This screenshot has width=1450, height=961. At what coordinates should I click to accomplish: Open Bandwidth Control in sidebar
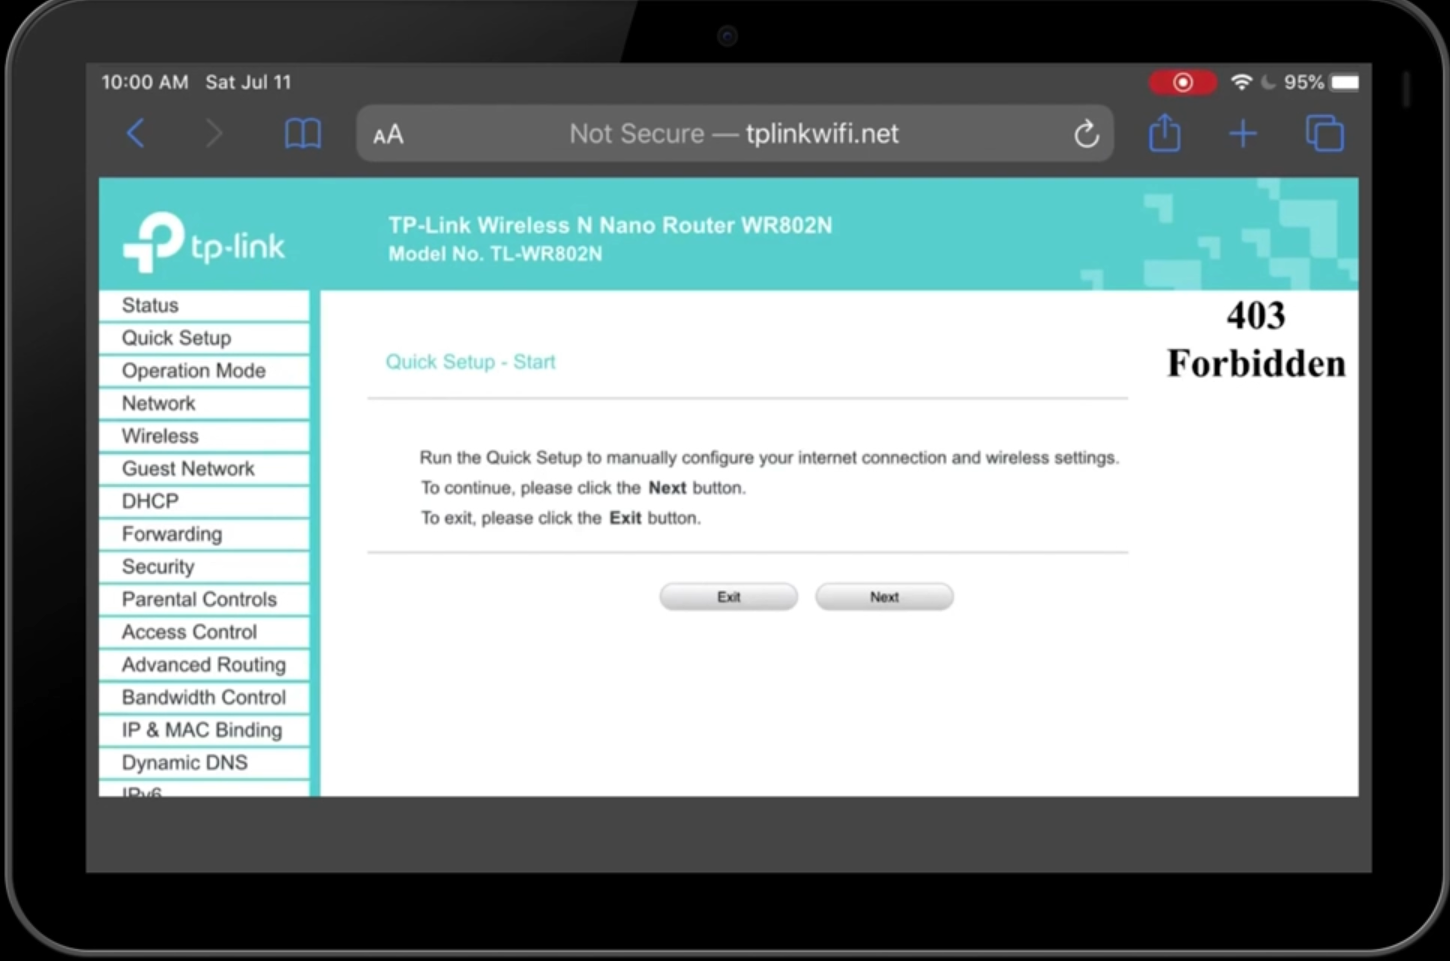click(x=203, y=697)
